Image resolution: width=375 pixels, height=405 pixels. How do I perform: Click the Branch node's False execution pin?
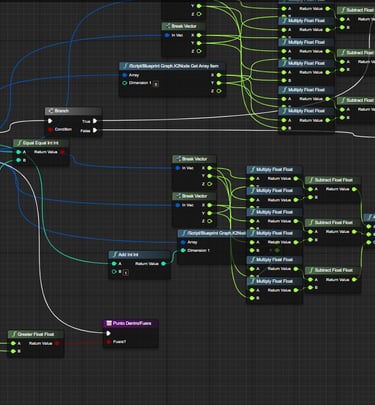(95, 130)
